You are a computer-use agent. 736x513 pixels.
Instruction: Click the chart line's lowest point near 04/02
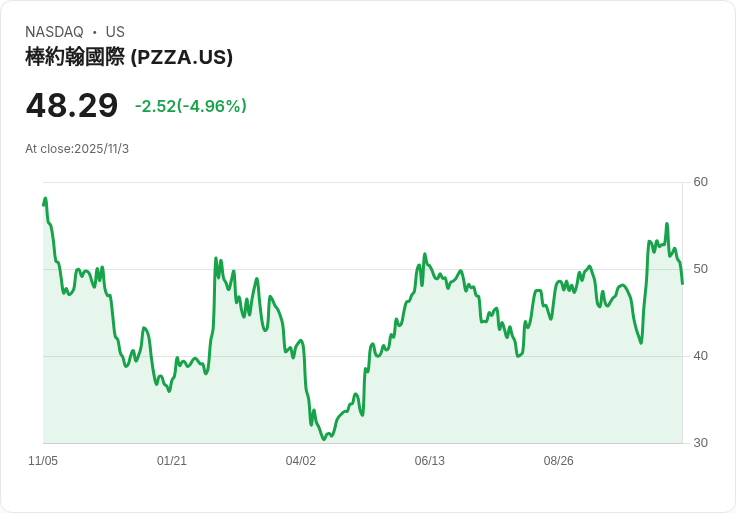tap(324, 438)
